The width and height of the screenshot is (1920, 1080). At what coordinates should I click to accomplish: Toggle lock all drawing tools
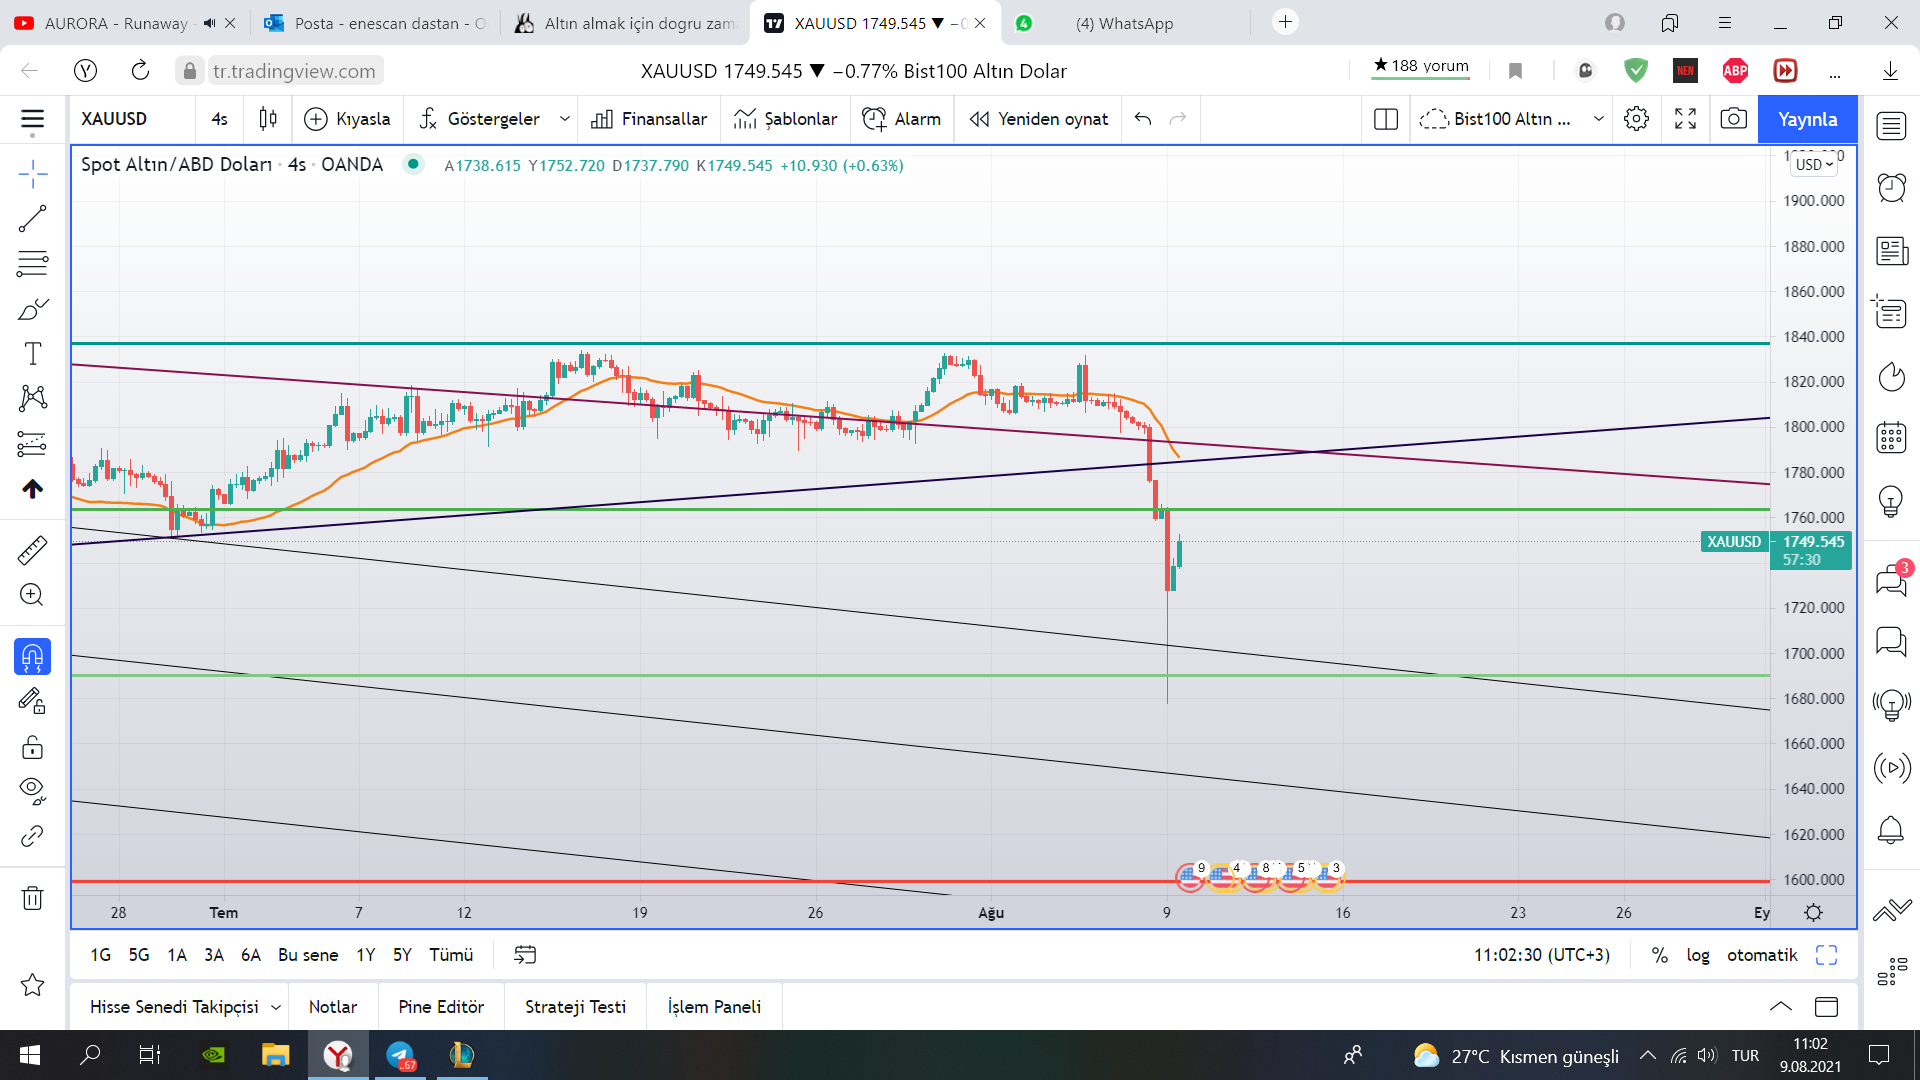(x=32, y=747)
